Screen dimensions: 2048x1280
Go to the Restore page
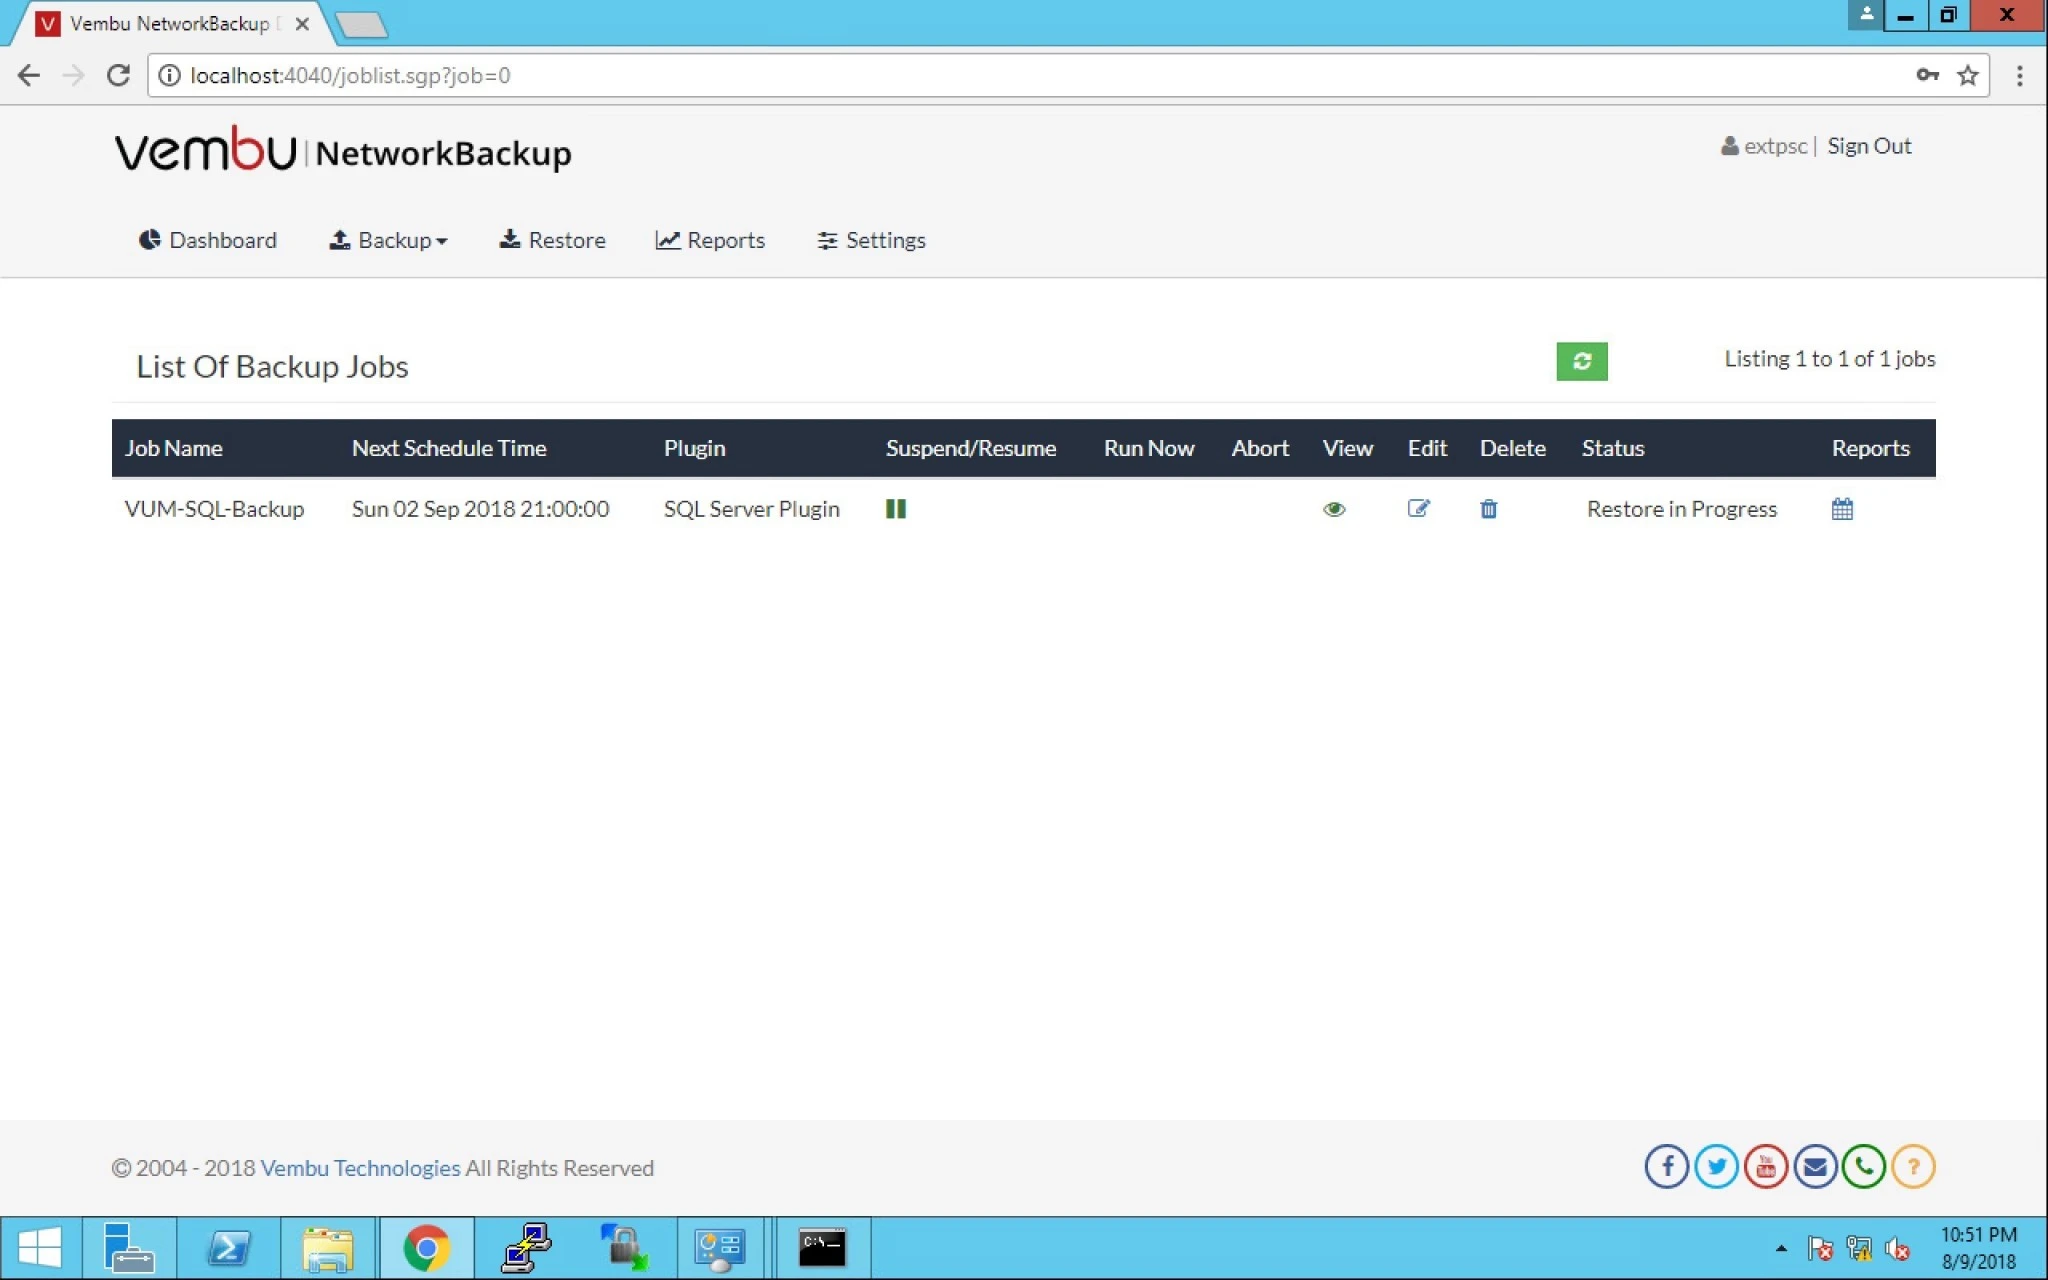pyautogui.click(x=553, y=240)
